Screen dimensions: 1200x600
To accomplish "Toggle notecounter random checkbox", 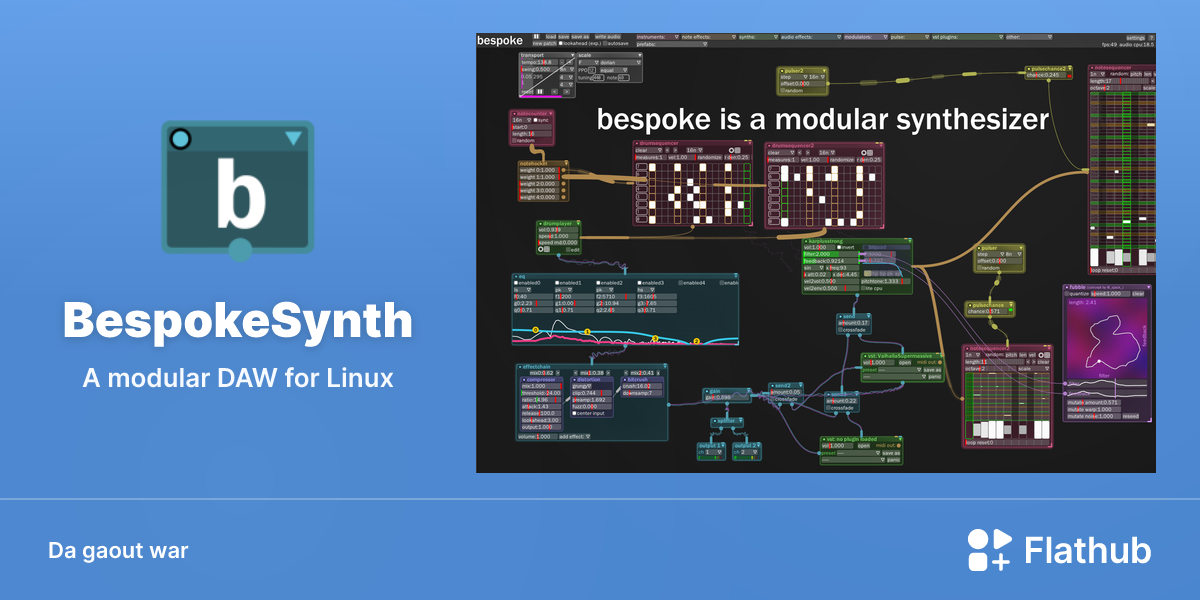I will point(514,140).
